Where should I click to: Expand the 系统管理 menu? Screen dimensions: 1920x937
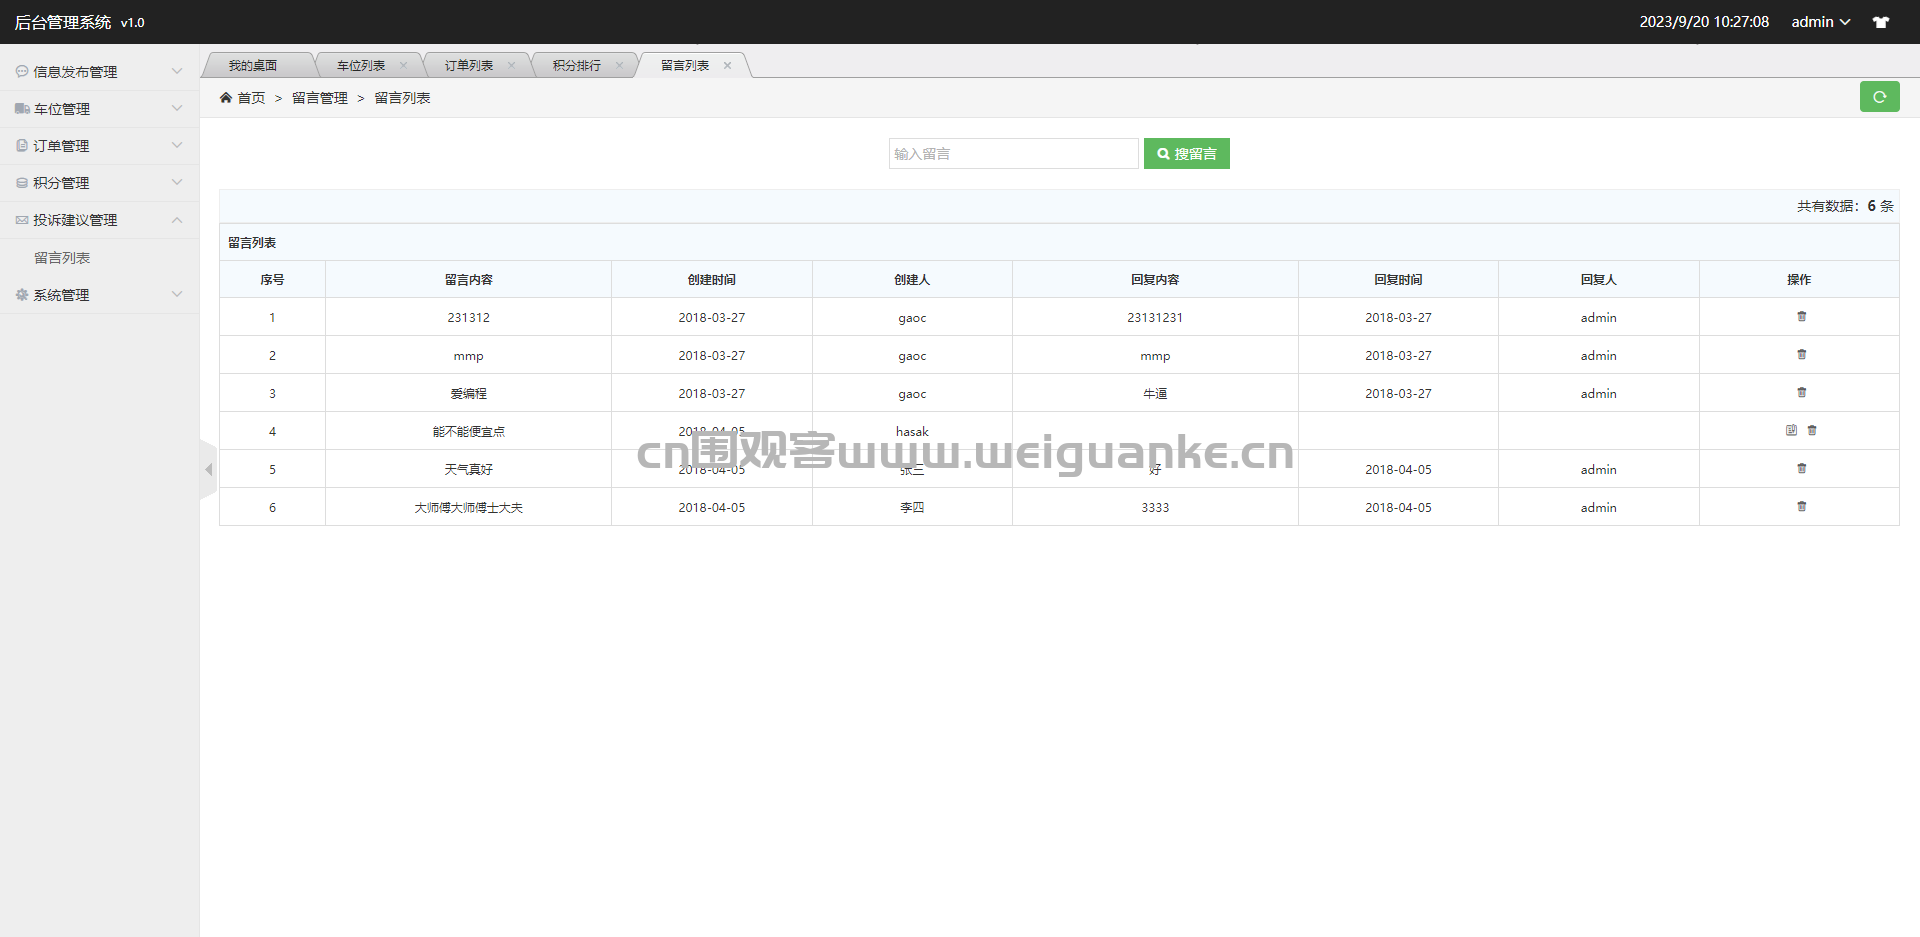point(98,295)
